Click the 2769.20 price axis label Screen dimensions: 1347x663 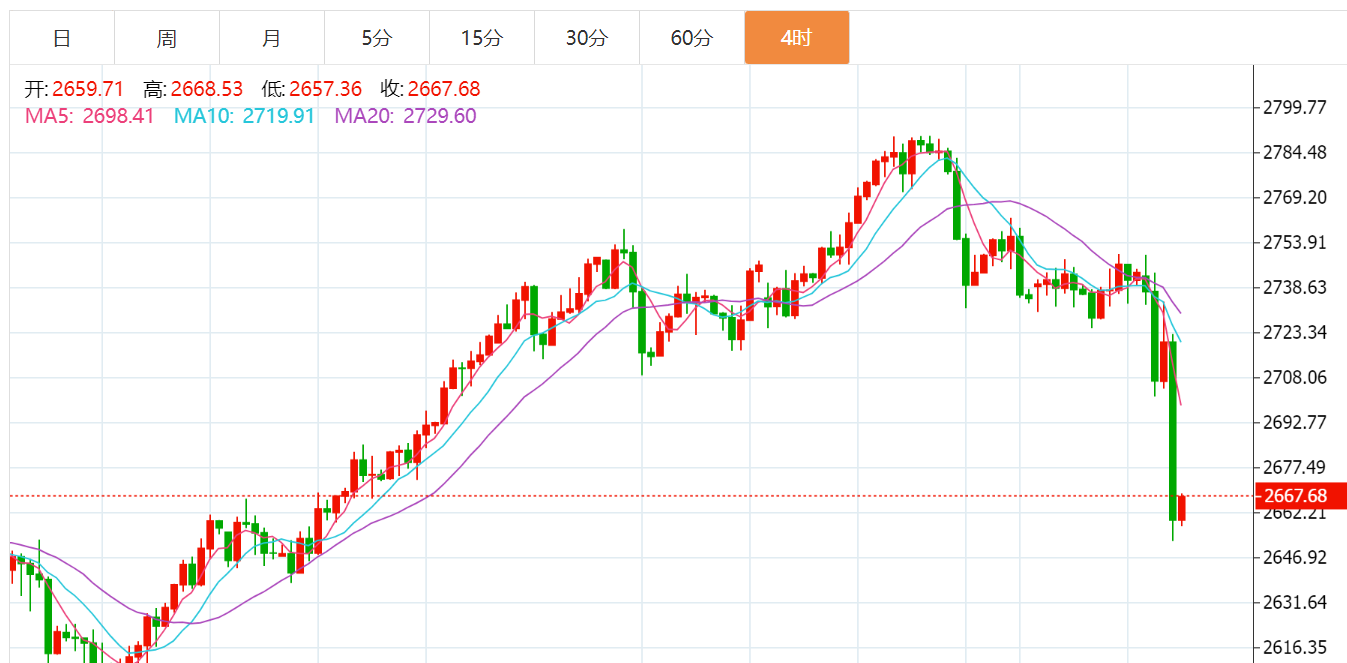tap(1295, 197)
